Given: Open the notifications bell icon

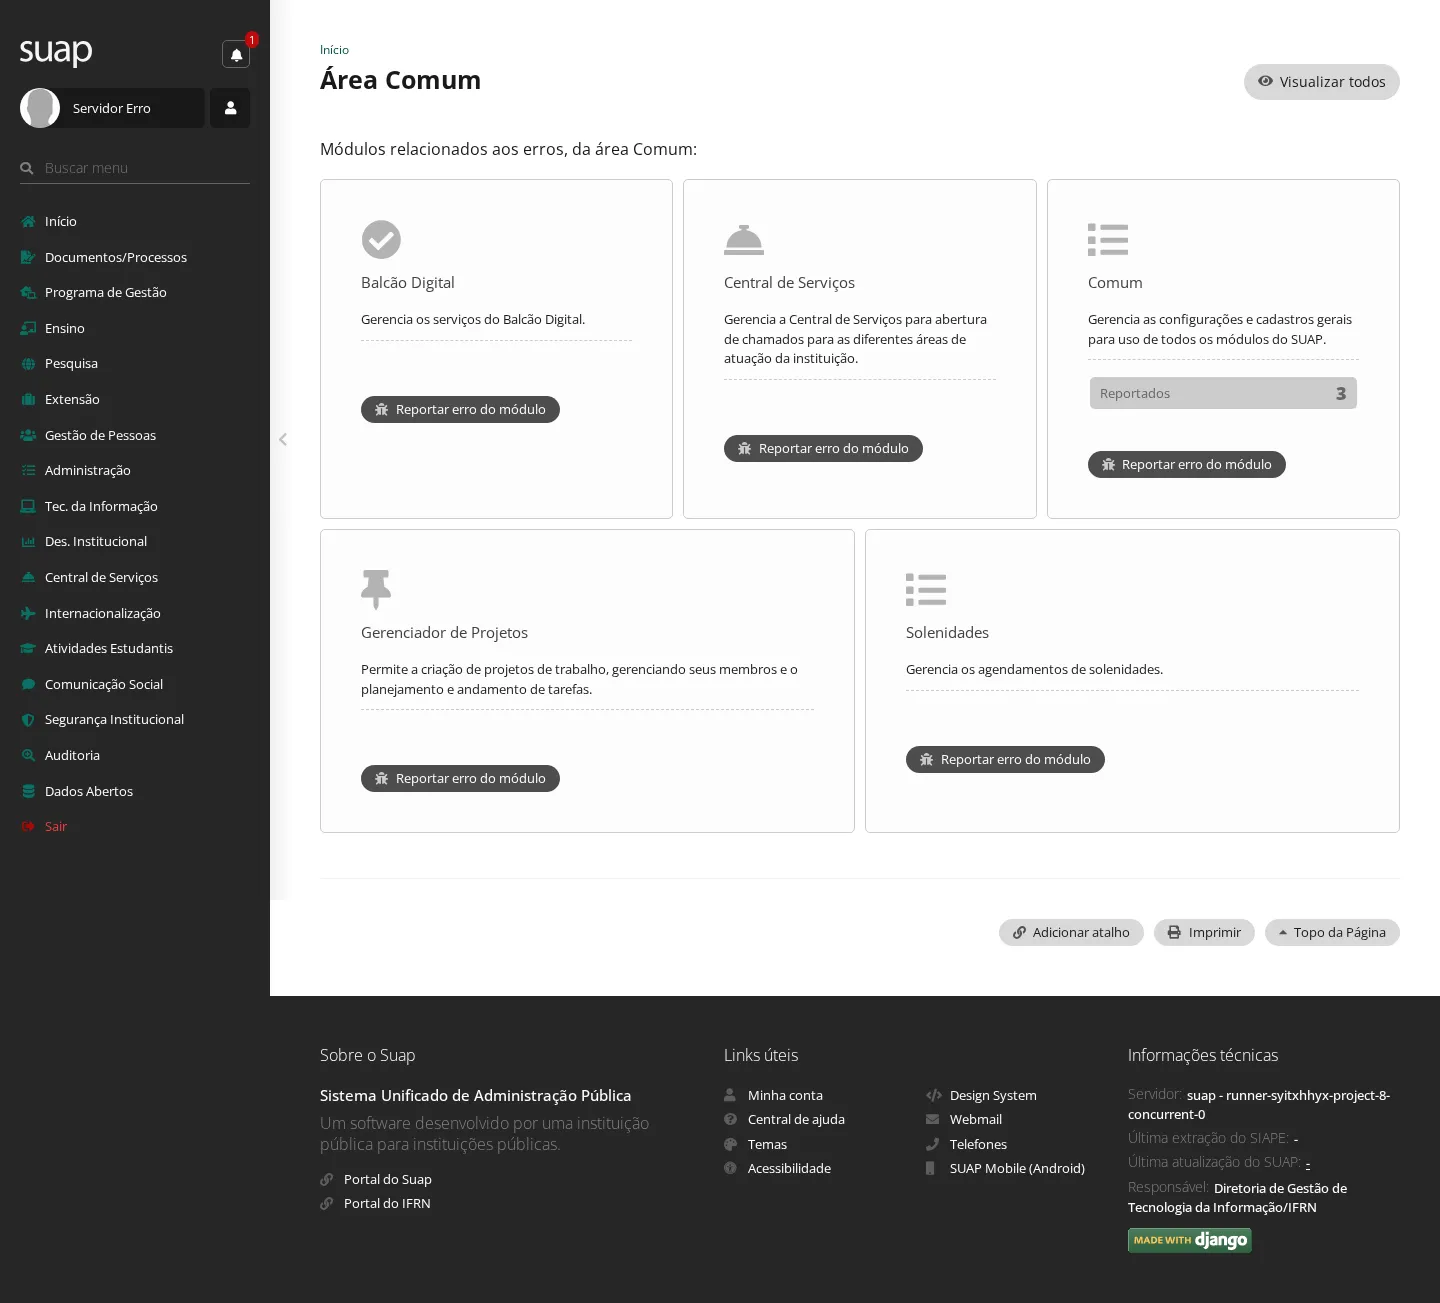Looking at the screenshot, I should tap(236, 54).
